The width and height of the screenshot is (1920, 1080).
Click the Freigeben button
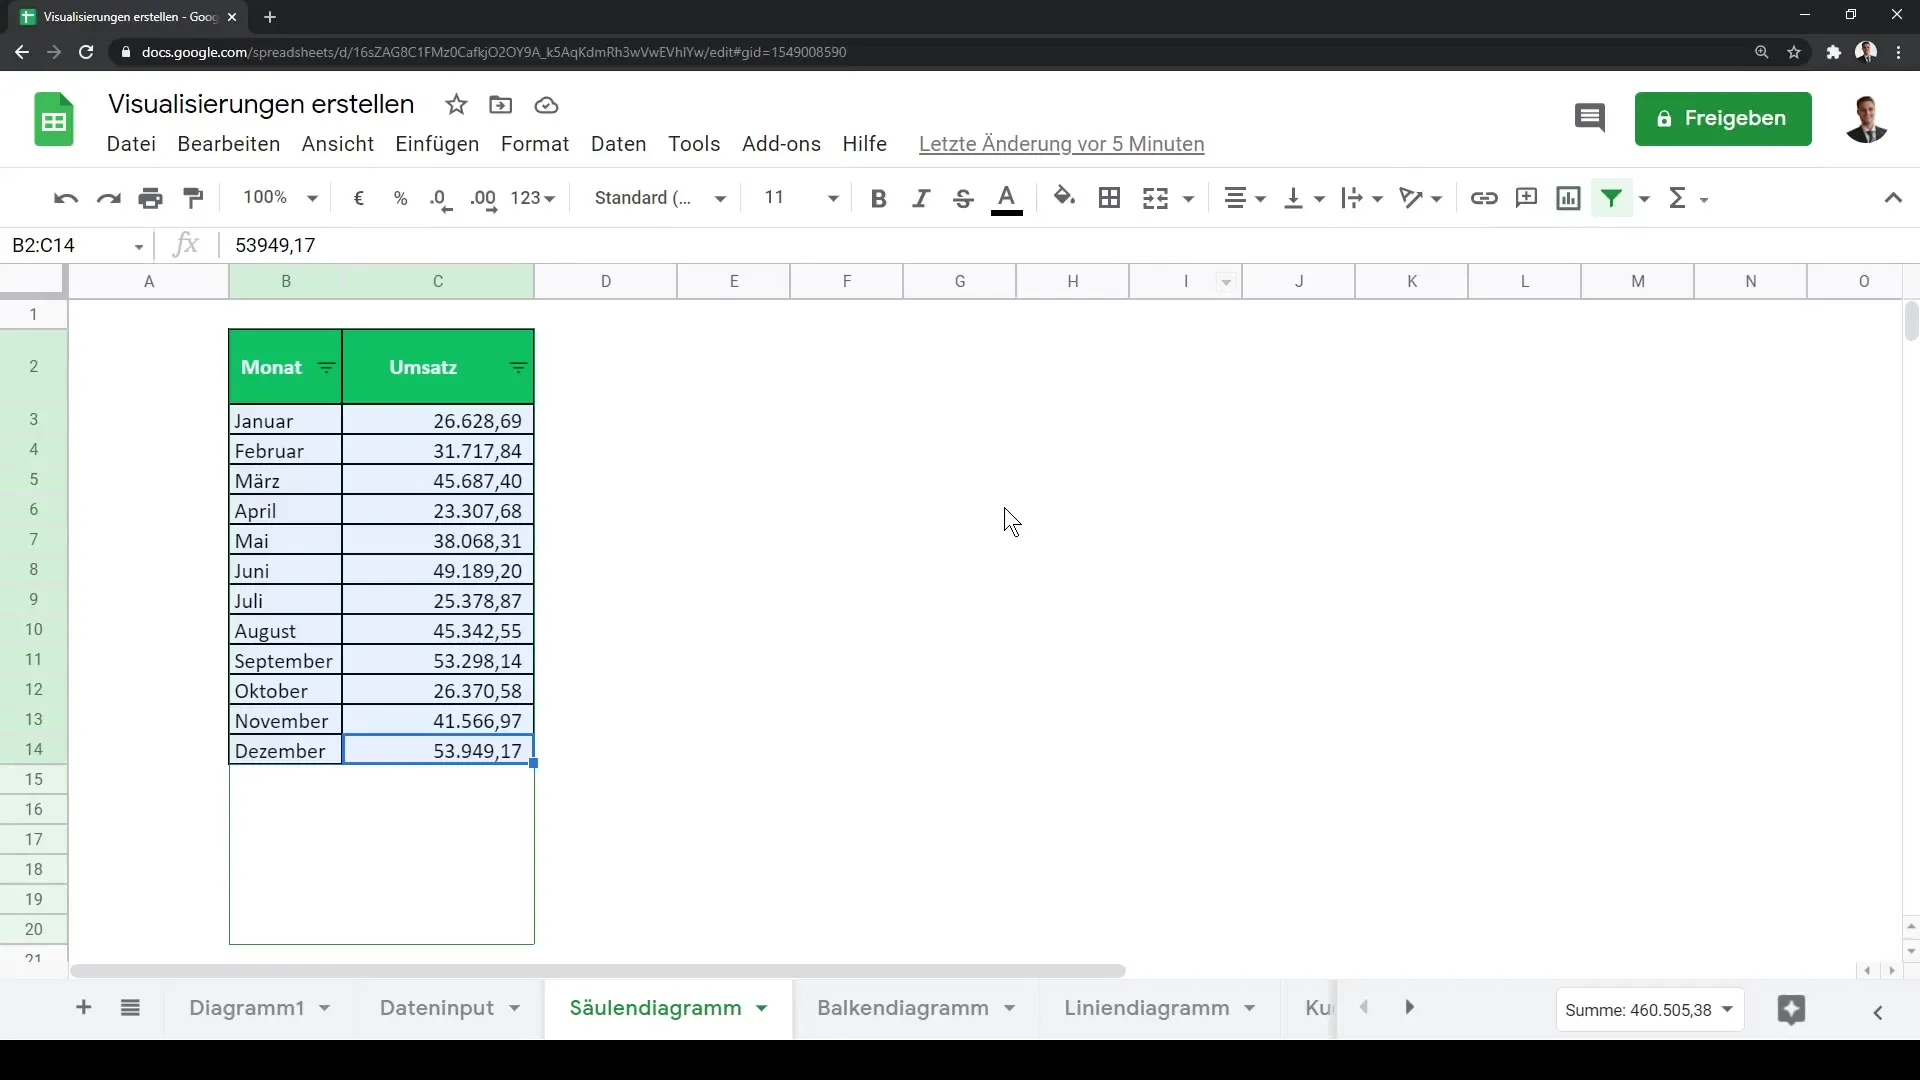point(1722,117)
